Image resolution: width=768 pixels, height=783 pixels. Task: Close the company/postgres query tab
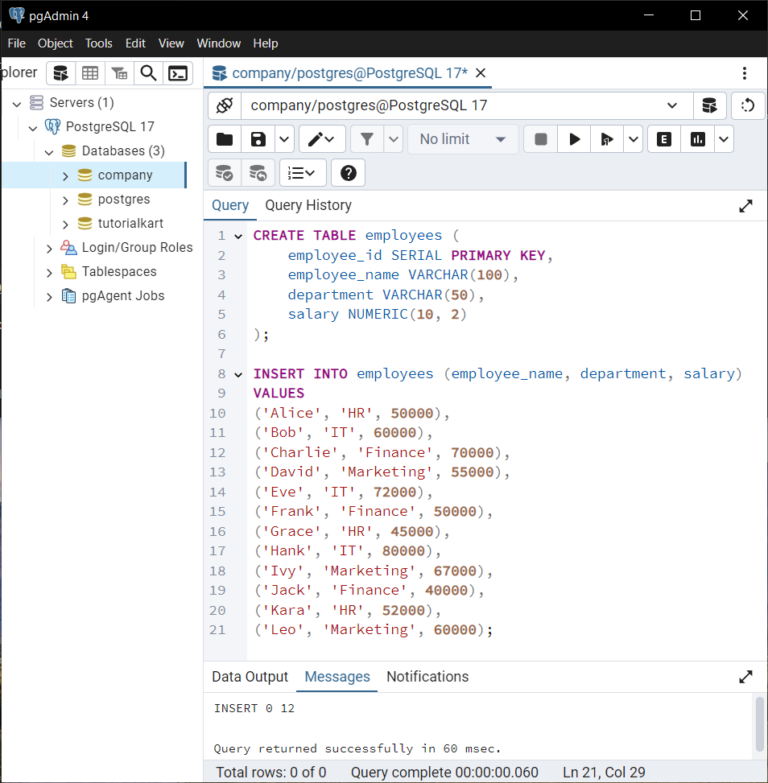coord(480,73)
